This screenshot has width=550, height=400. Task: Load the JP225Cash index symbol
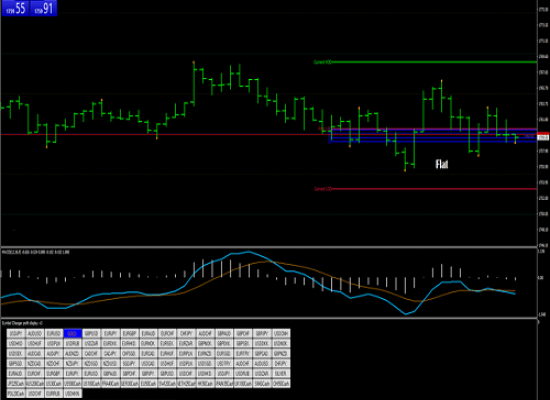[16, 384]
